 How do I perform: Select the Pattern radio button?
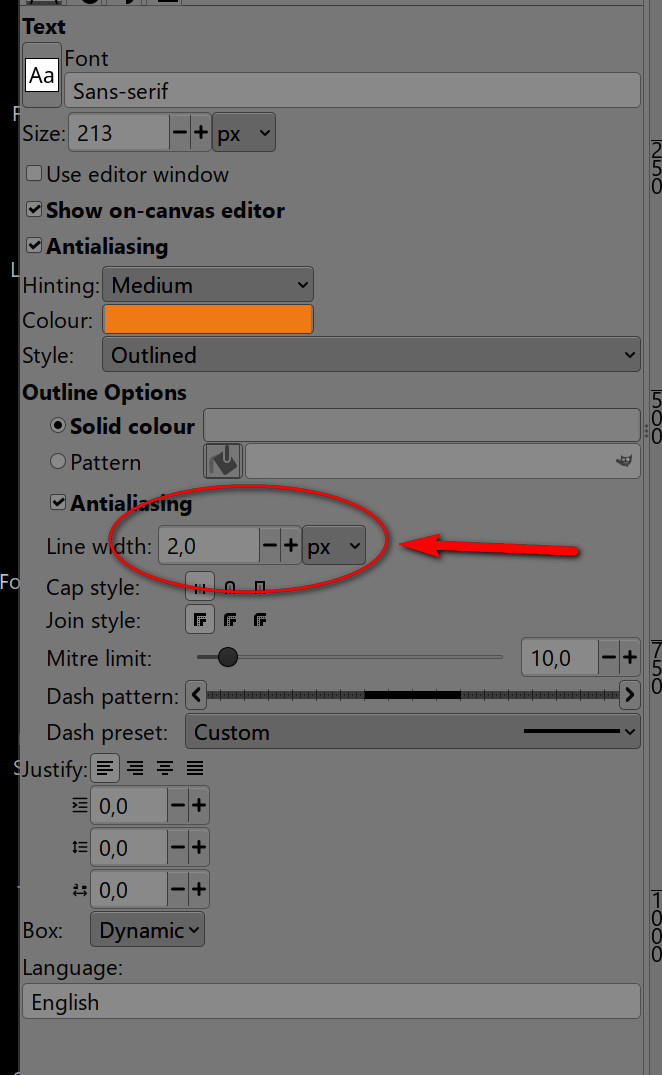pos(58,462)
